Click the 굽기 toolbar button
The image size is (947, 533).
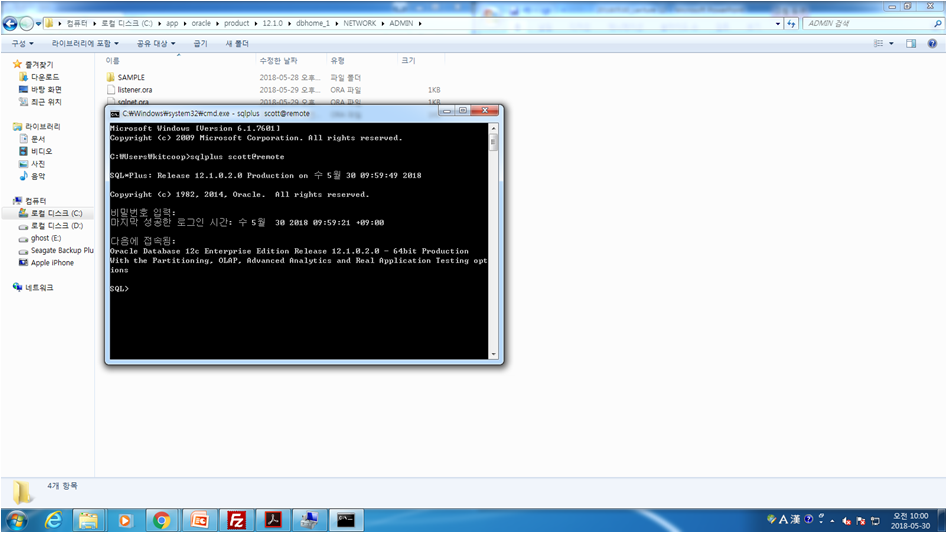(x=200, y=43)
